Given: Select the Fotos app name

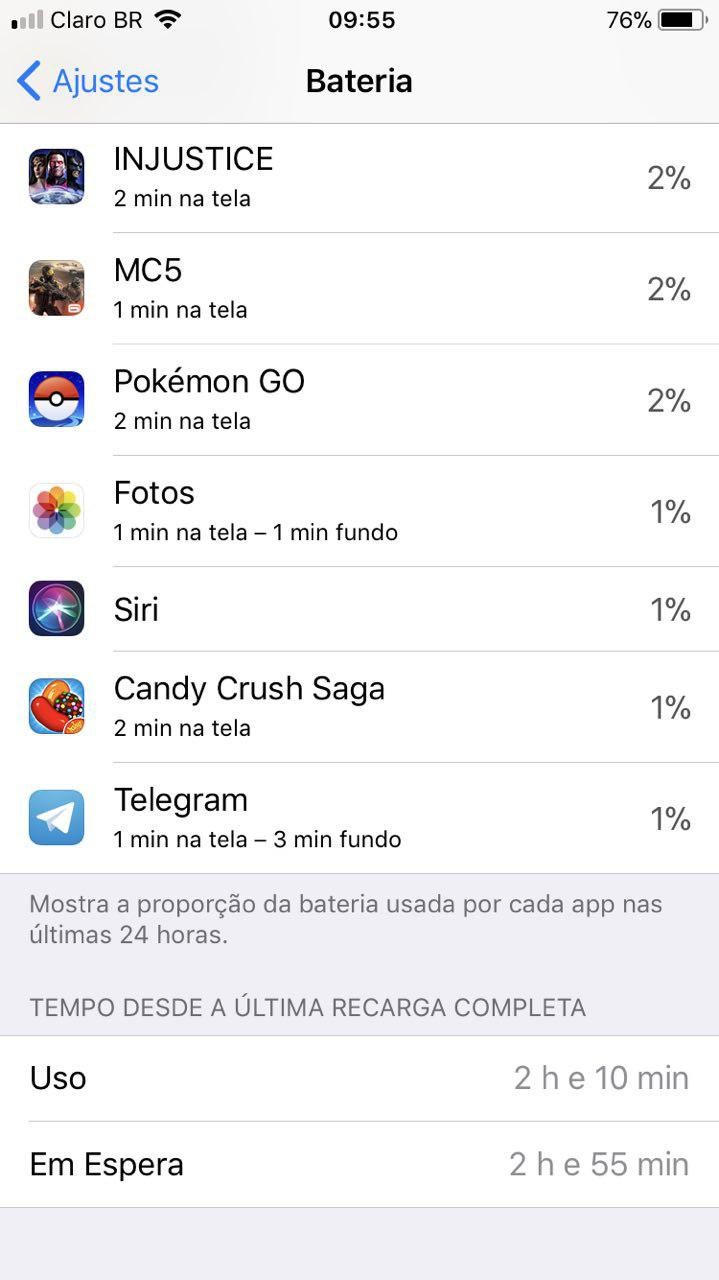Looking at the screenshot, I should [154, 493].
